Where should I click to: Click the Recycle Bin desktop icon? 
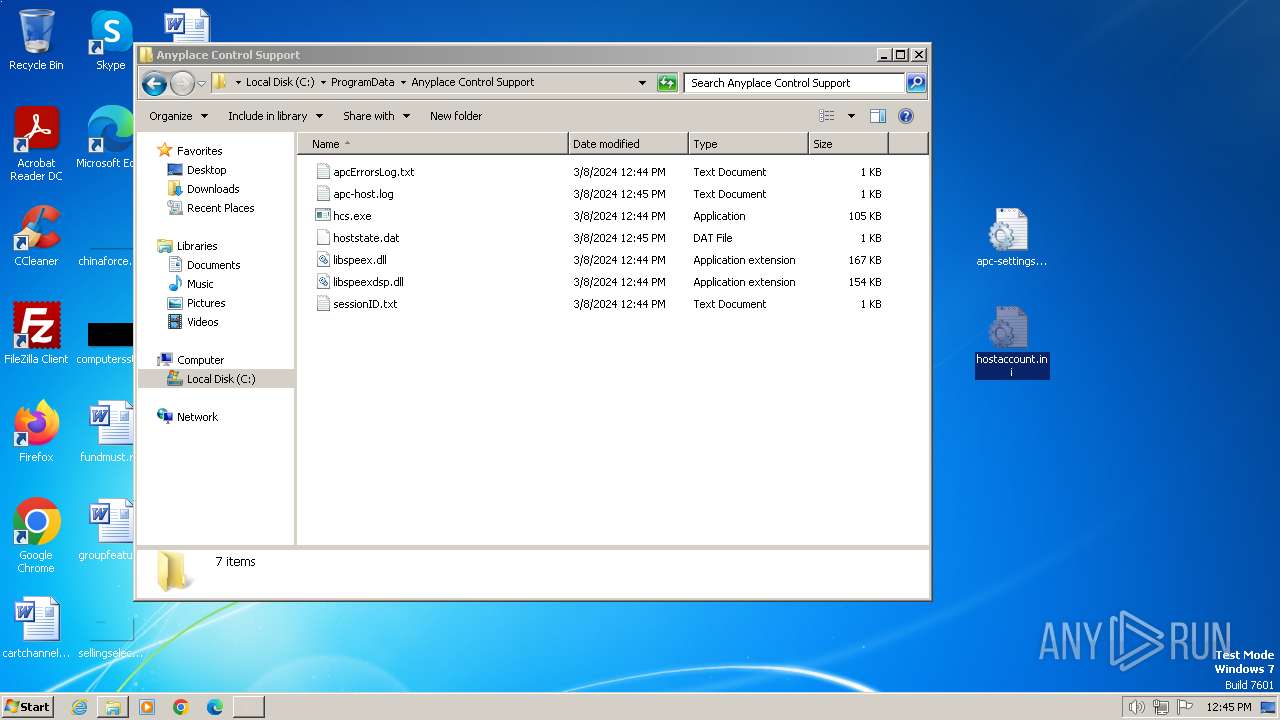(x=36, y=40)
